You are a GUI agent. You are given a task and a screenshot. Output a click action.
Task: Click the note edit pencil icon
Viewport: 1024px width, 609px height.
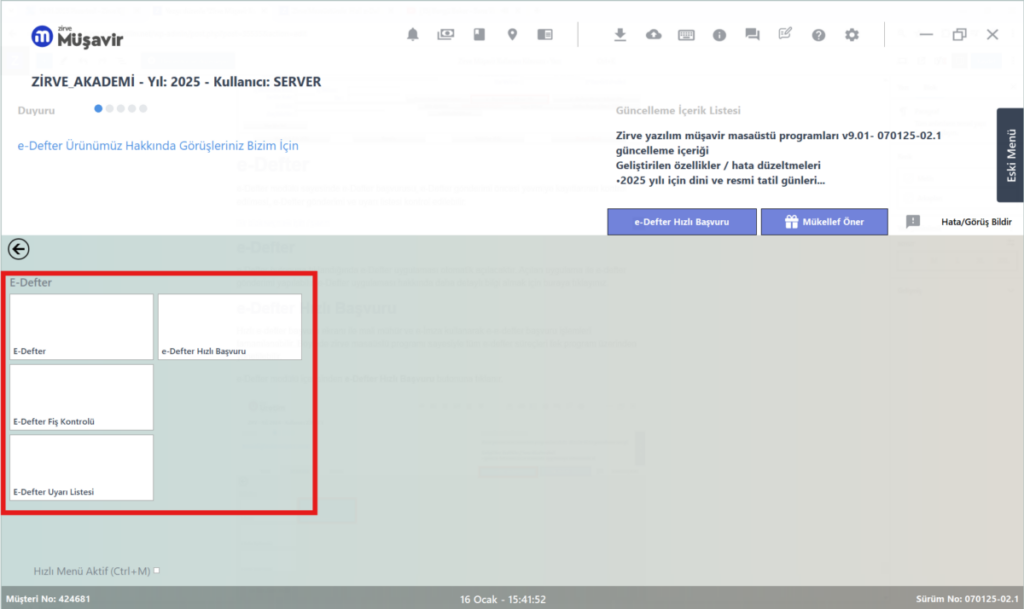(x=785, y=33)
